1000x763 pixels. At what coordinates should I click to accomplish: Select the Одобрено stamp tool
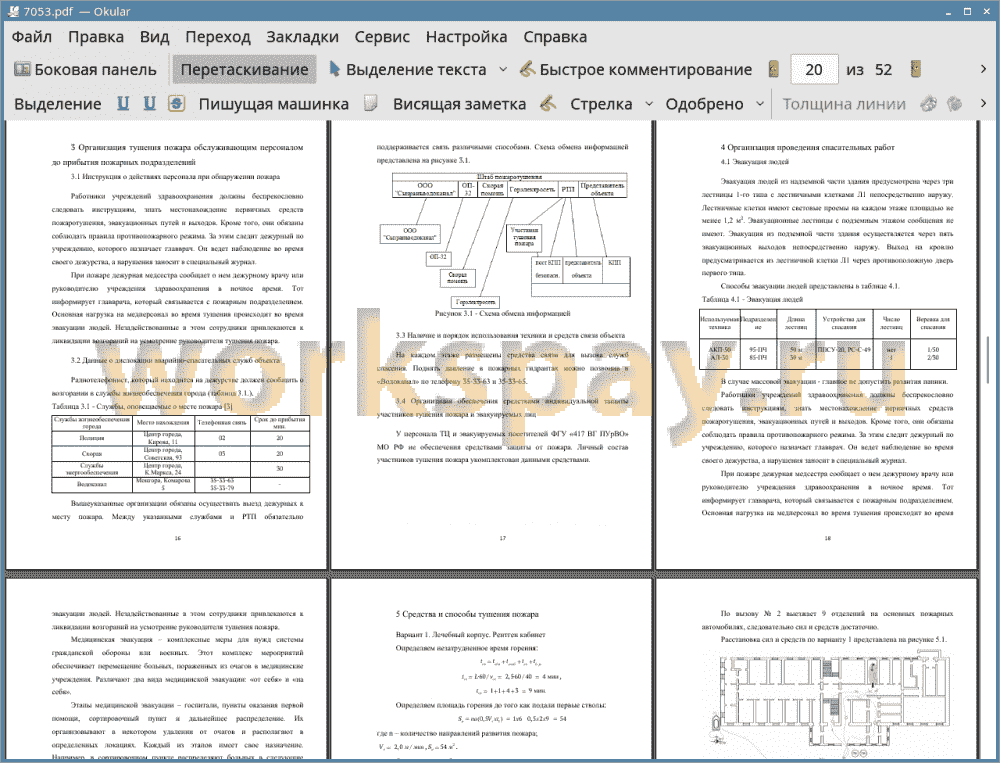(704, 104)
